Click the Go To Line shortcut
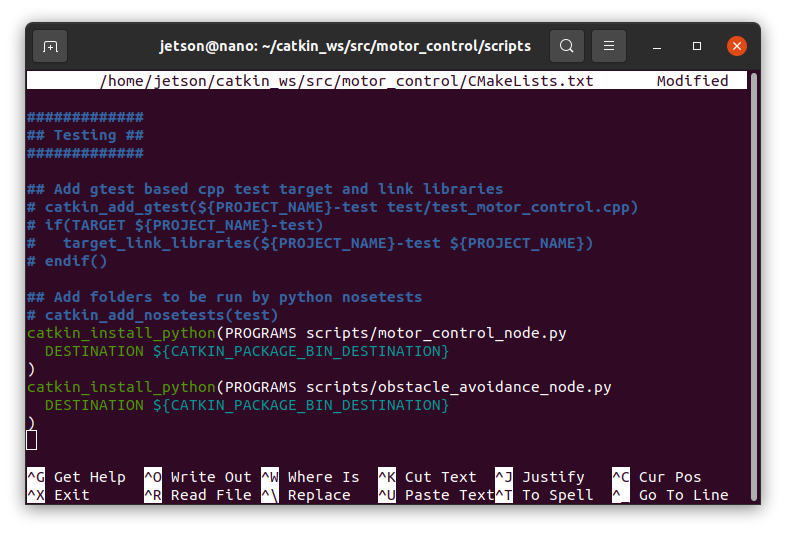The image size is (786, 533). tap(670, 495)
